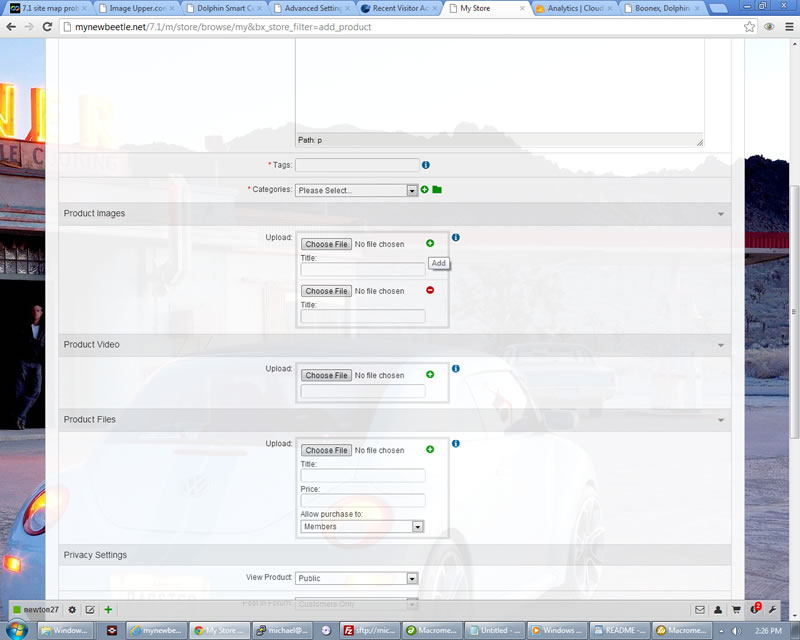Open the Categories Please Select dropdown

point(357,190)
